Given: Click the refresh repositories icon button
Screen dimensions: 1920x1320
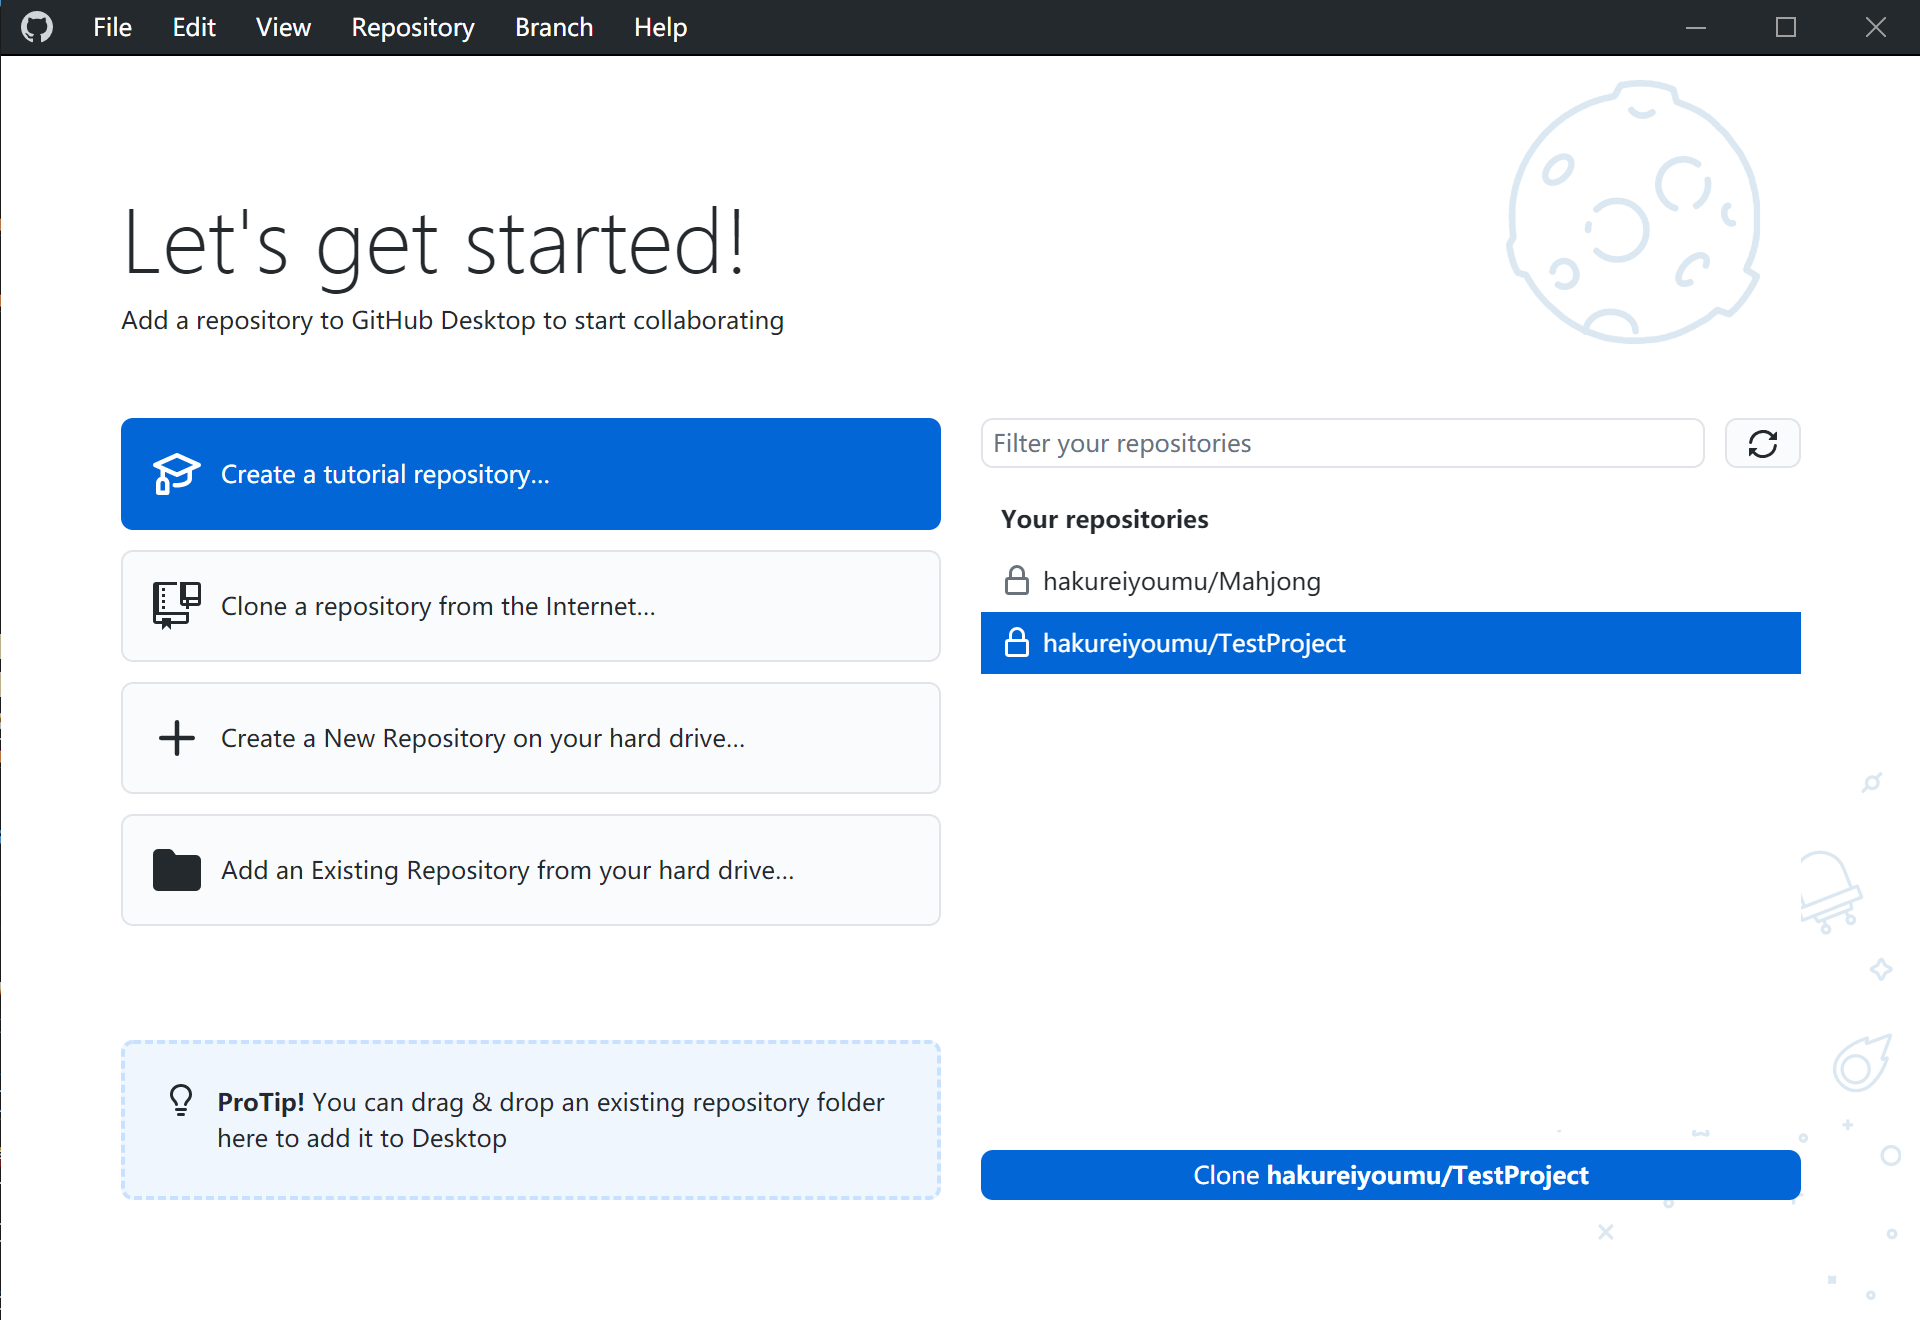Looking at the screenshot, I should (x=1762, y=443).
